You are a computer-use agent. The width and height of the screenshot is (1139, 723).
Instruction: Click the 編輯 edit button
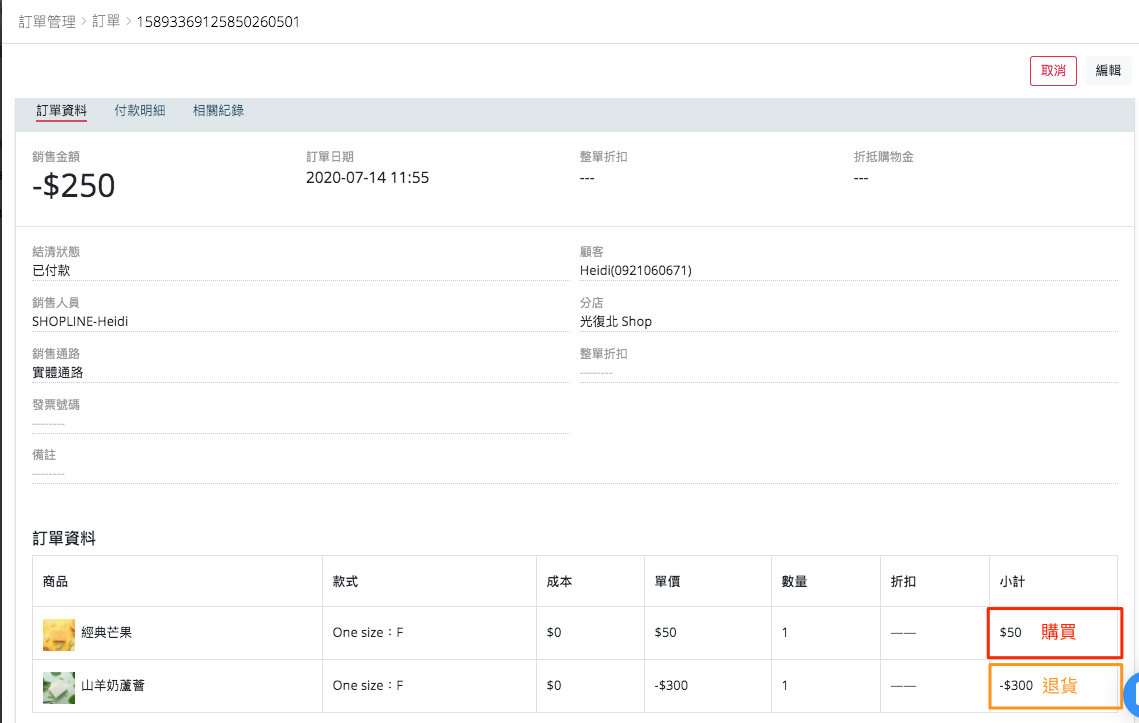1108,70
